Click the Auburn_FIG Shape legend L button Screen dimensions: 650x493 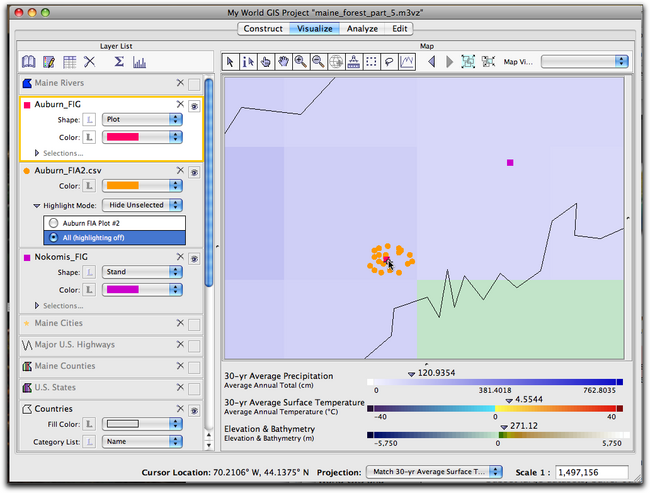(x=89, y=120)
